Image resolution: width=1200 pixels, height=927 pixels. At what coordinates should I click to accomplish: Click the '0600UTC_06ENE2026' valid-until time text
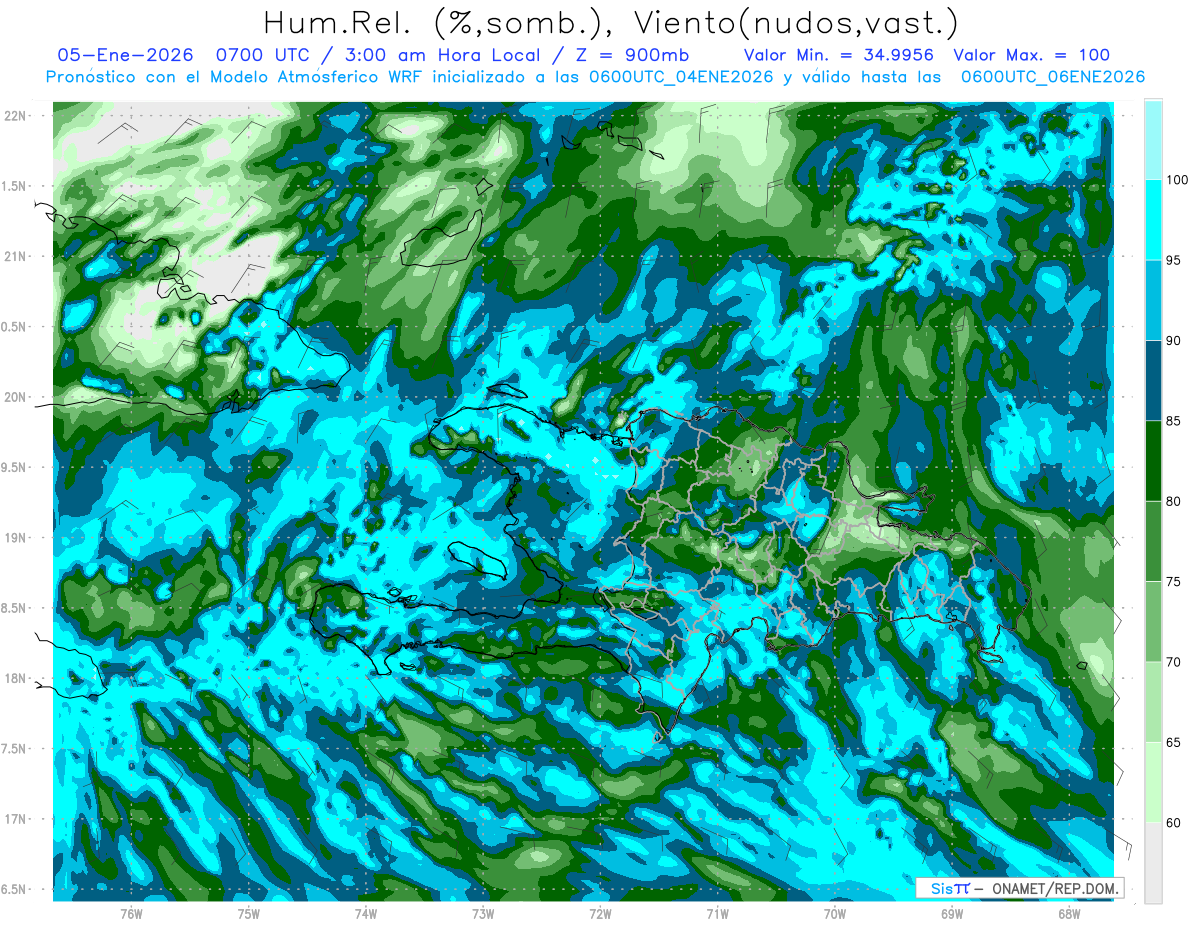1053,77
